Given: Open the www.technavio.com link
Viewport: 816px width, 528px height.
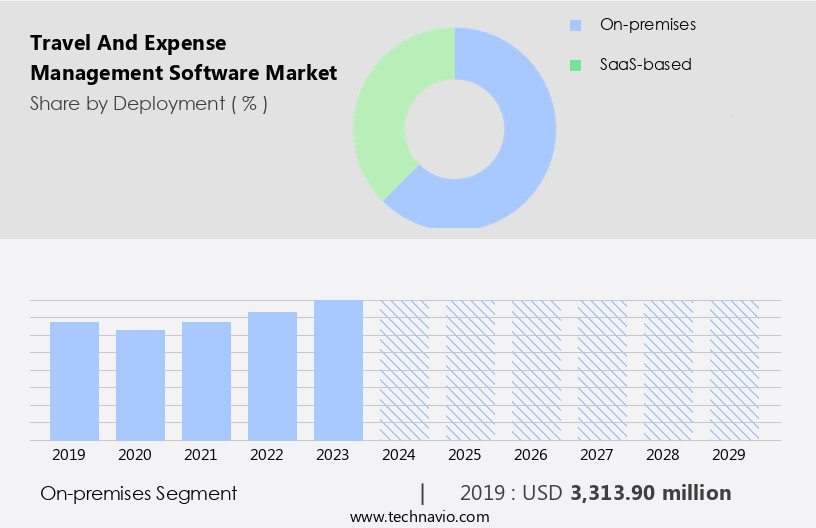Looking at the screenshot, I should [x=420, y=516].
